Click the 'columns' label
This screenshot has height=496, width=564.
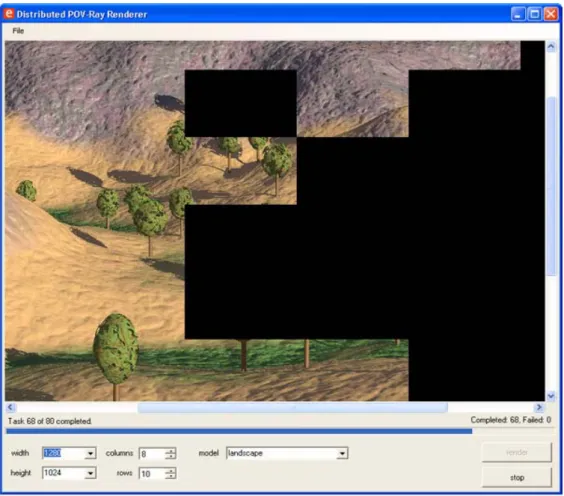(119, 453)
